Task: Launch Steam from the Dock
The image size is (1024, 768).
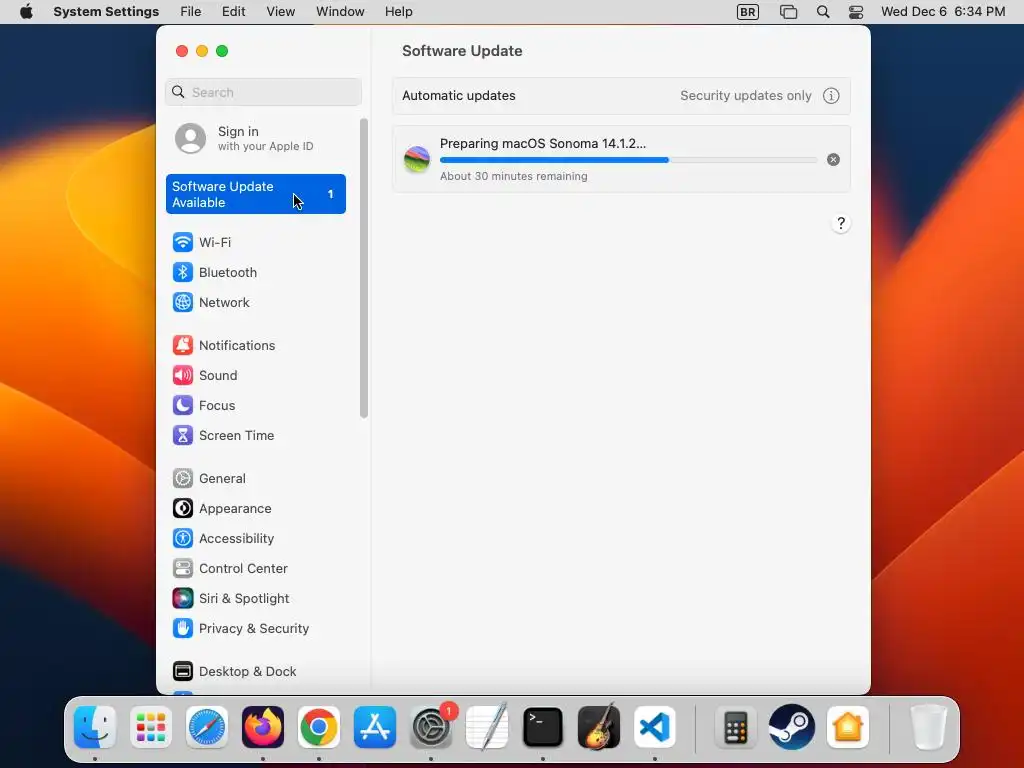Action: (792, 727)
